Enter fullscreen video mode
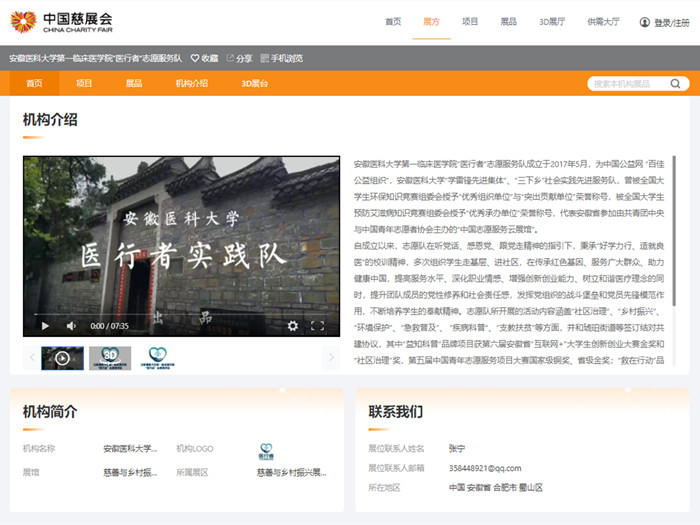 318,325
